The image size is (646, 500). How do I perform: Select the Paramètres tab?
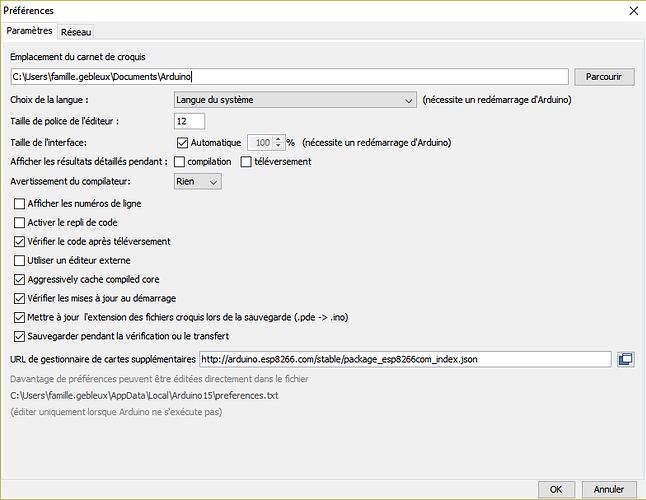[x=29, y=32]
